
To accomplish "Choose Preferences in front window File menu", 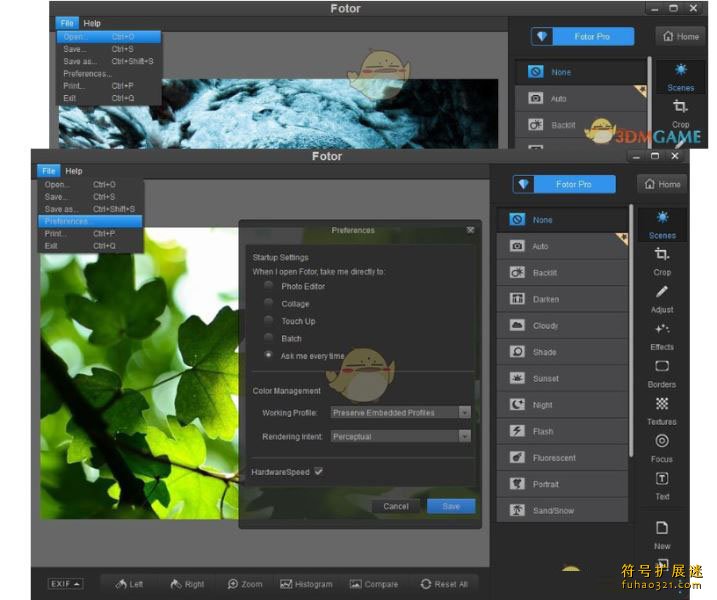I will pyautogui.click(x=91, y=221).
